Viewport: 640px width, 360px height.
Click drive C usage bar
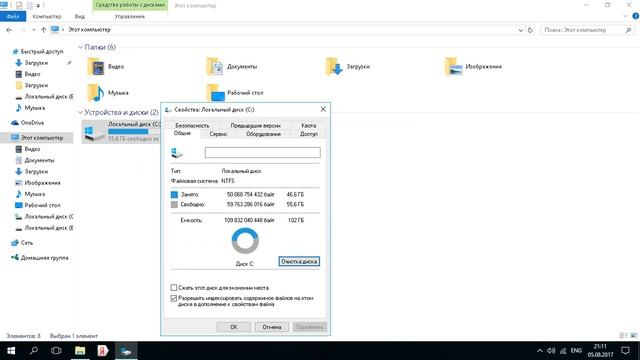133,131
